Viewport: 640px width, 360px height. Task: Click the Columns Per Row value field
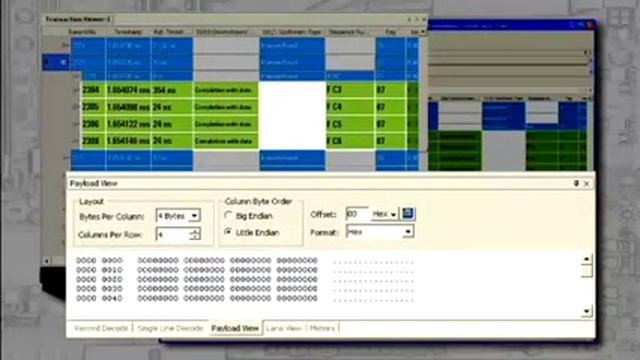[x=173, y=234]
